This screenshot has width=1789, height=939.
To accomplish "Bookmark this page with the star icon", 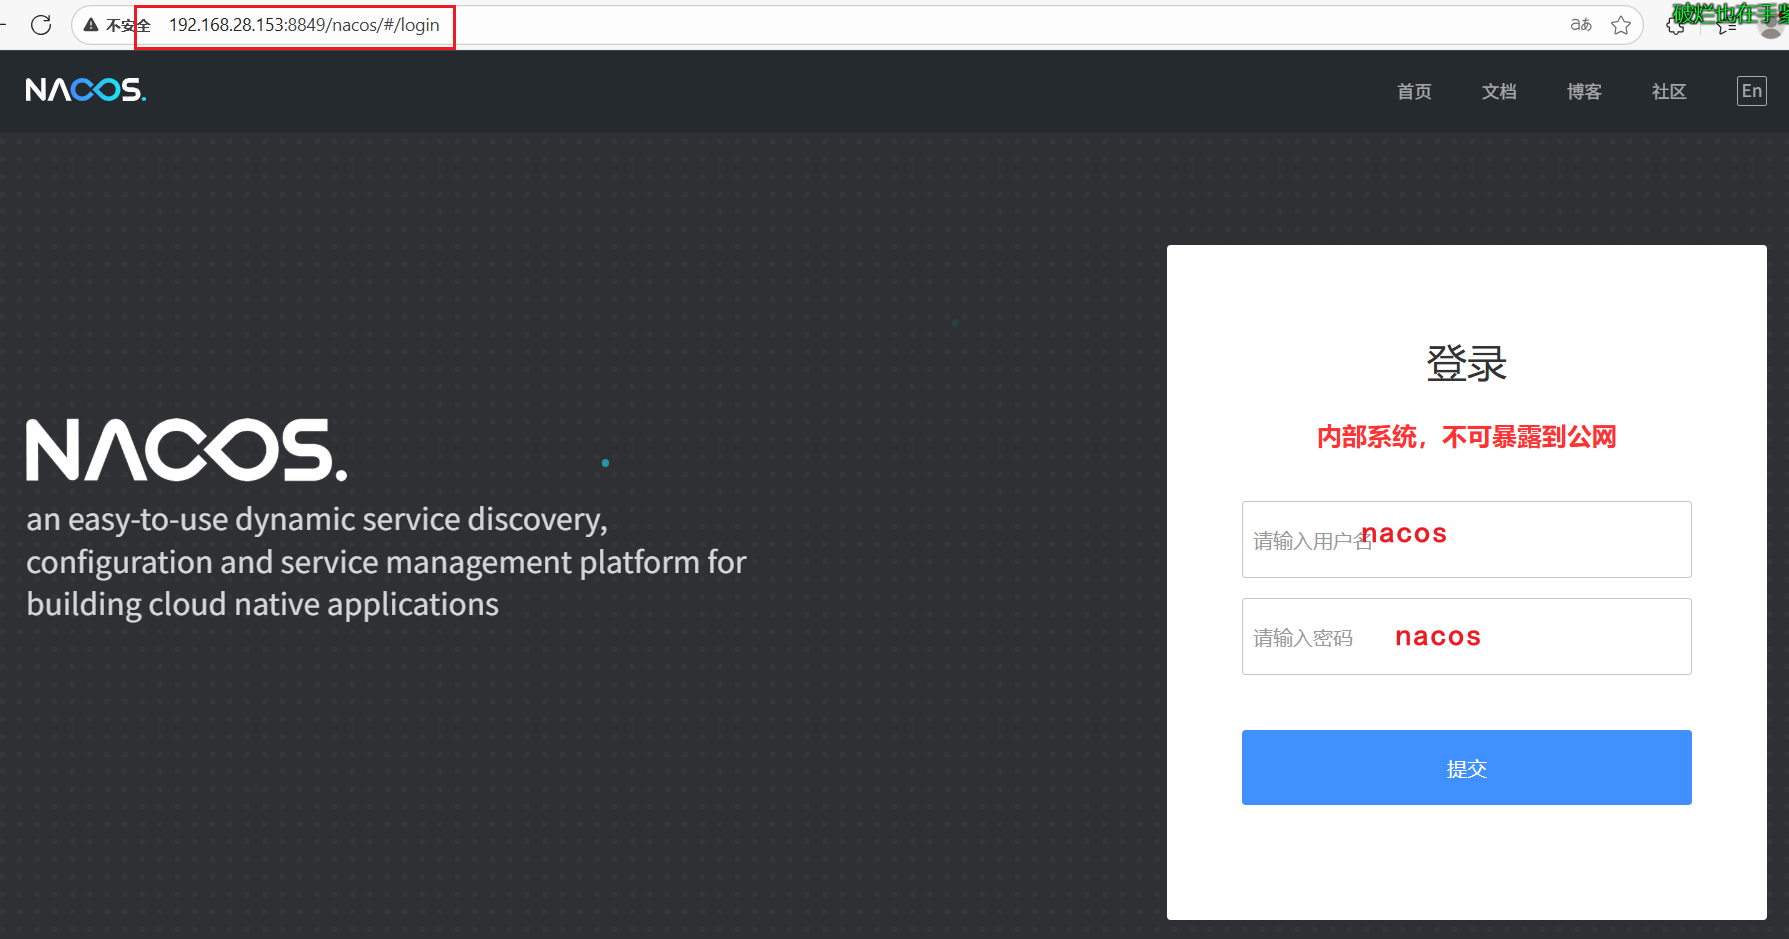I will 1621,25.
